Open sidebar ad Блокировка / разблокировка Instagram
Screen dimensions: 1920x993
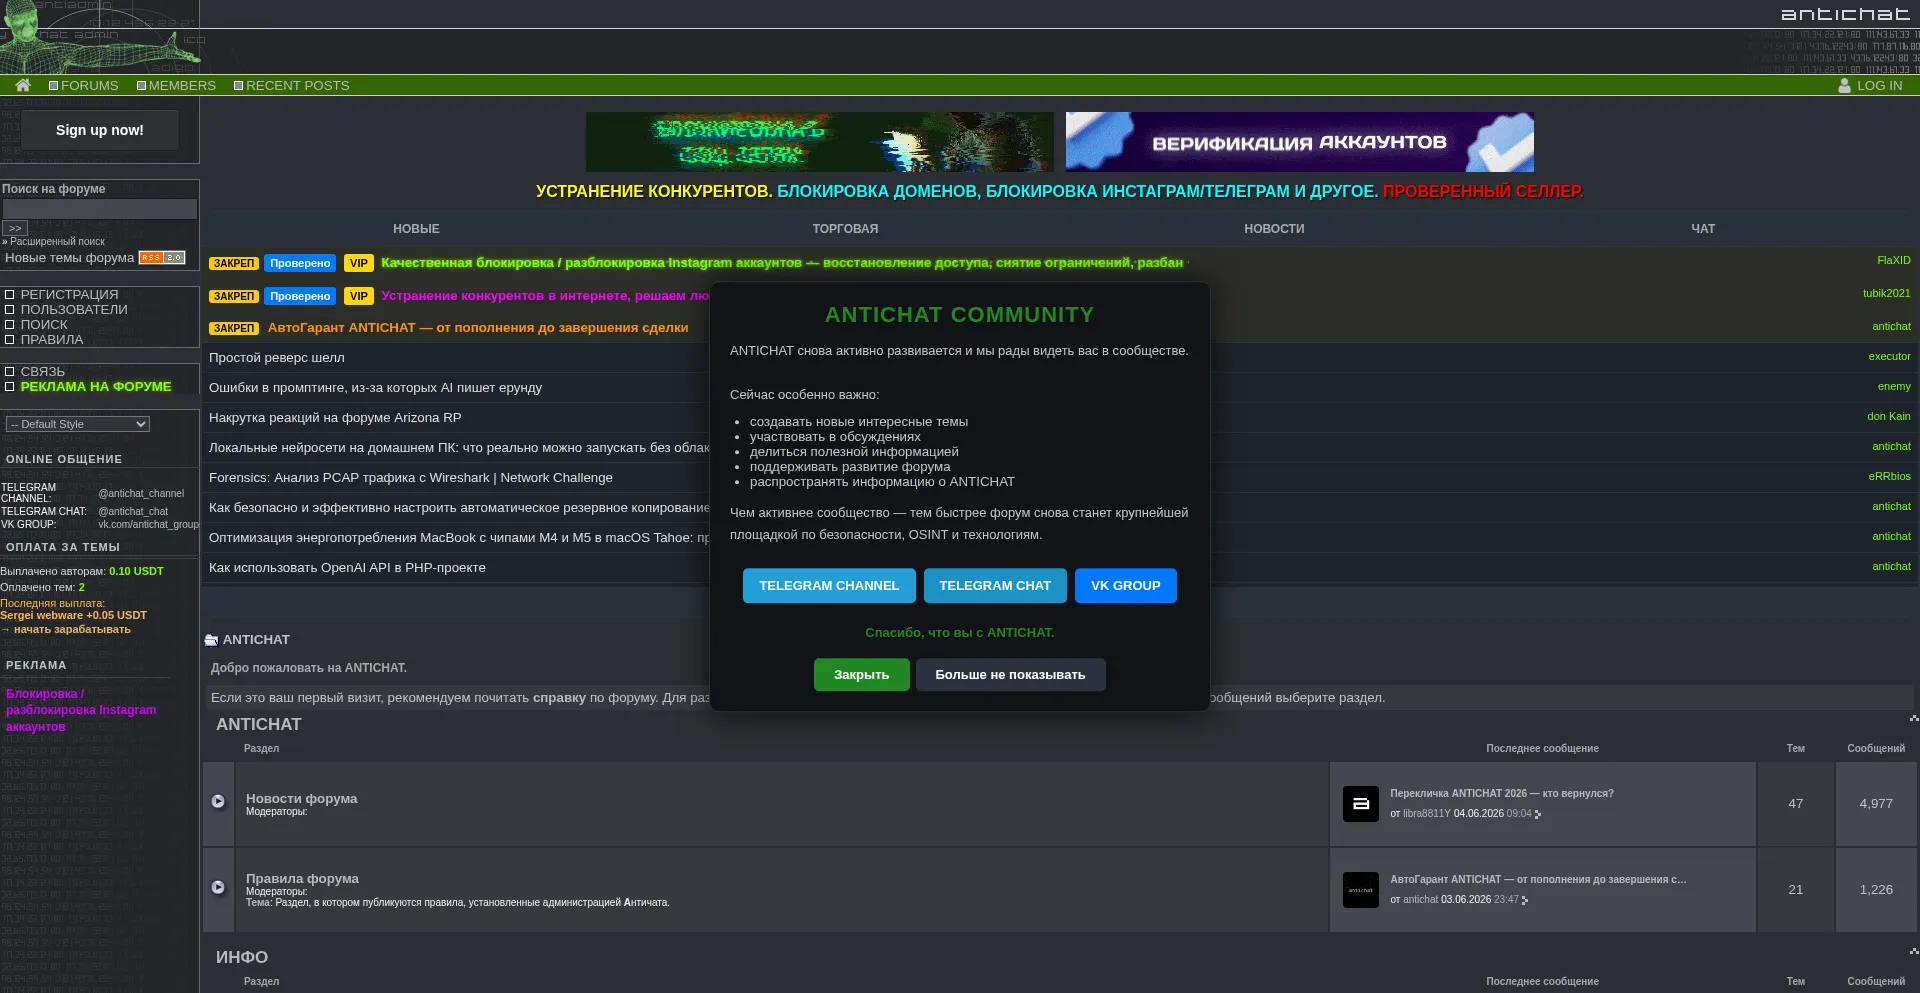coord(81,710)
